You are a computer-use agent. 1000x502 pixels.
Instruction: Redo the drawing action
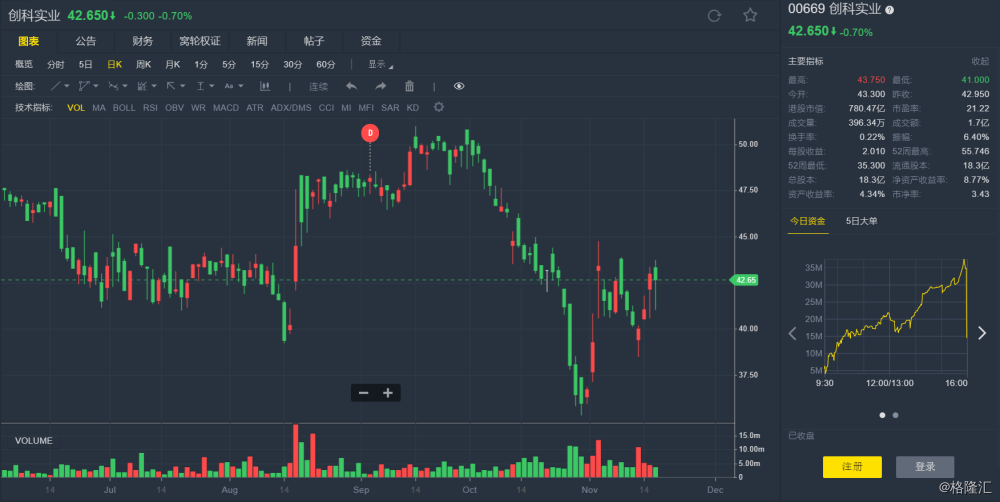(x=380, y=86)
